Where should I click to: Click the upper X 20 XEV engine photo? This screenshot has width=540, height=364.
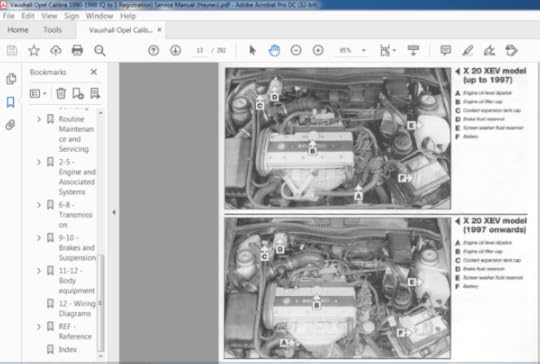[338, 138]
